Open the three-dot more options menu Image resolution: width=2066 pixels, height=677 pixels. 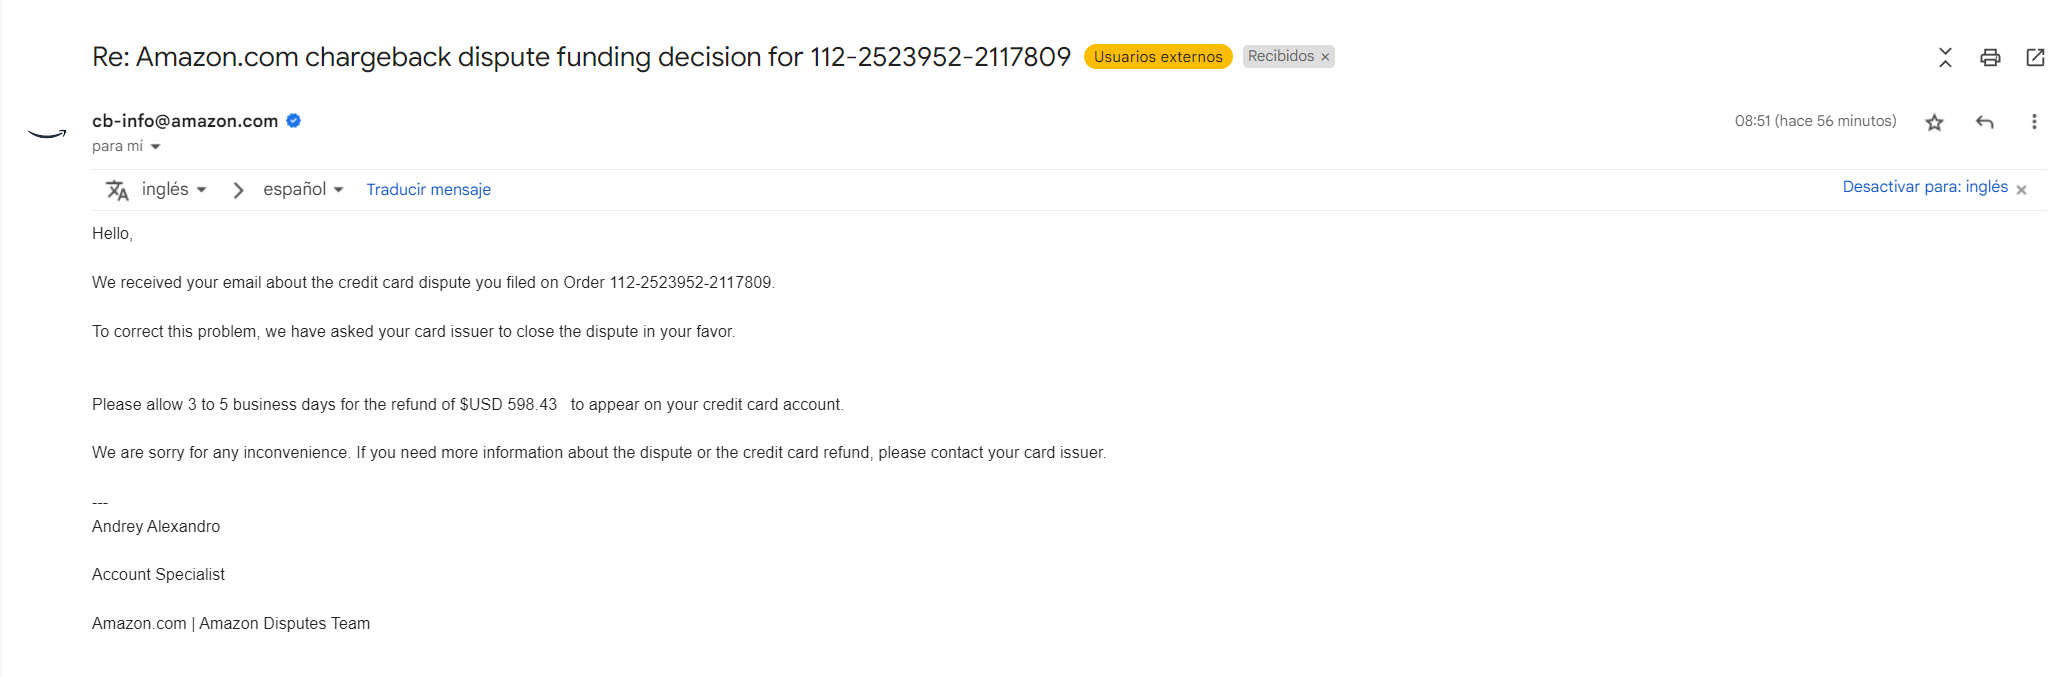[x=2034, y=122]
